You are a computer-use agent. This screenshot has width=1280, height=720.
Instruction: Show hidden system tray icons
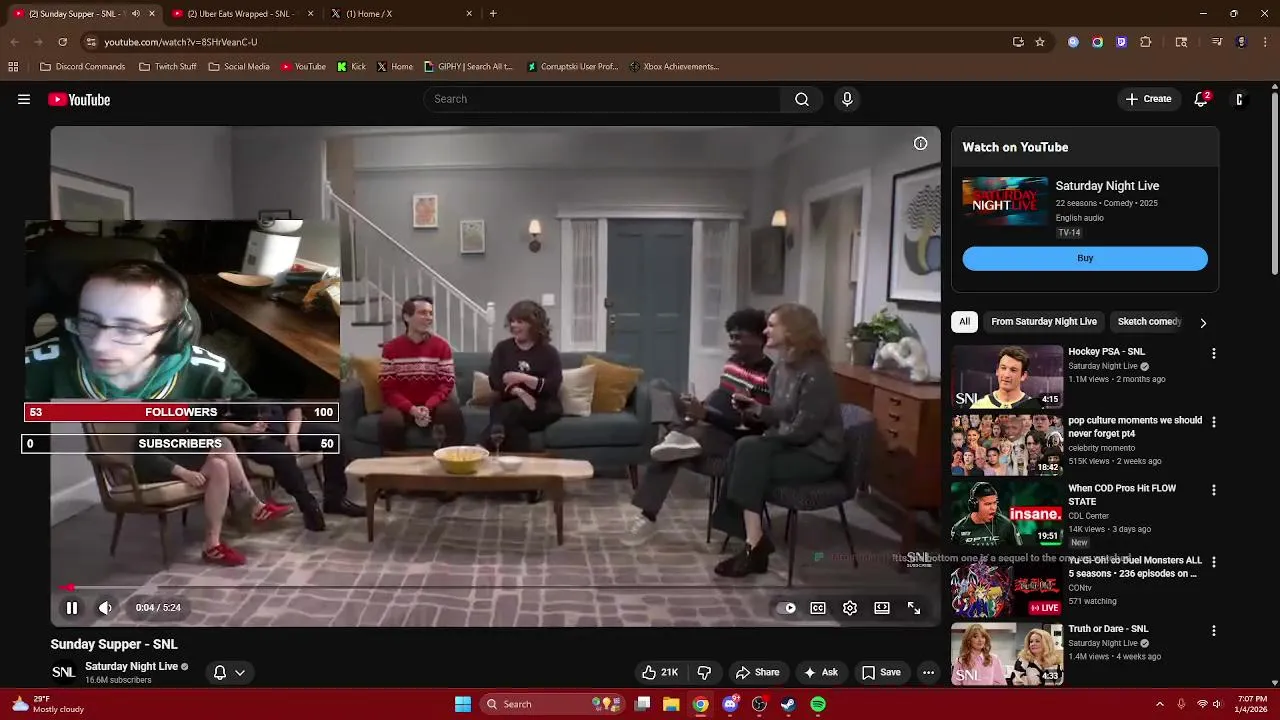1159,704
